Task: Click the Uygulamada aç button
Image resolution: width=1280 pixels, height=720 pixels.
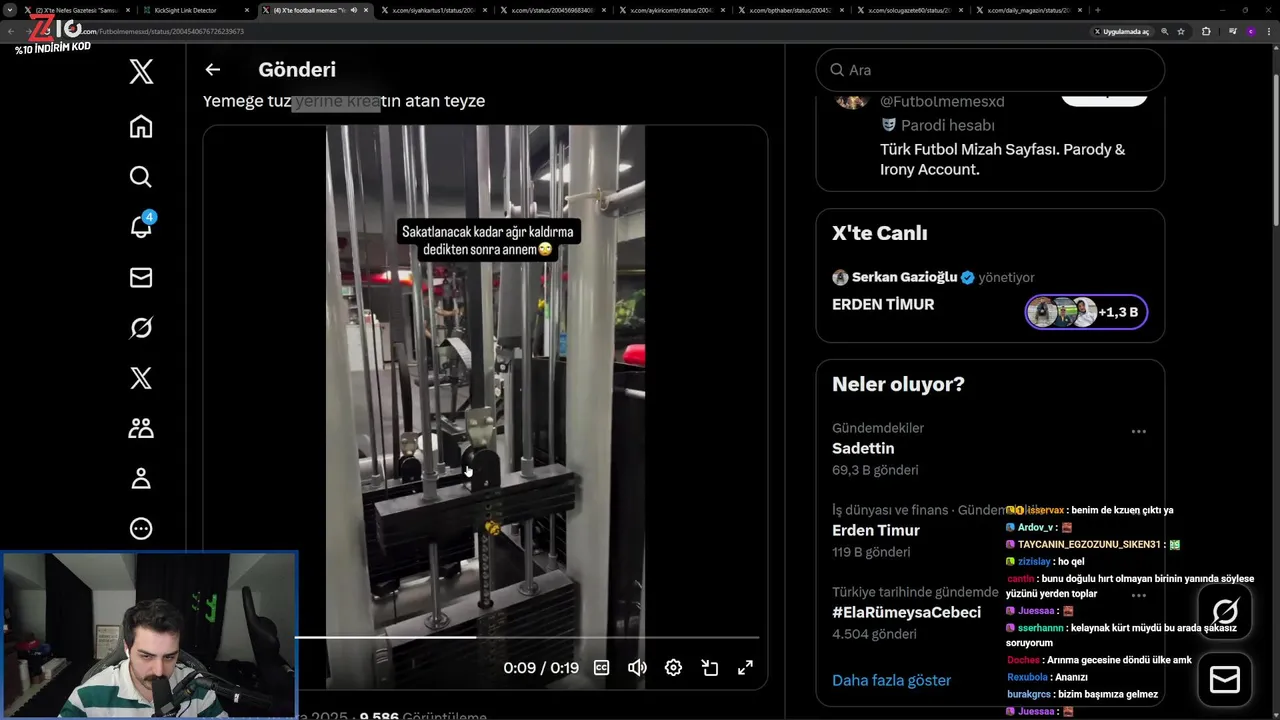Action: [x=1121, y=31]
